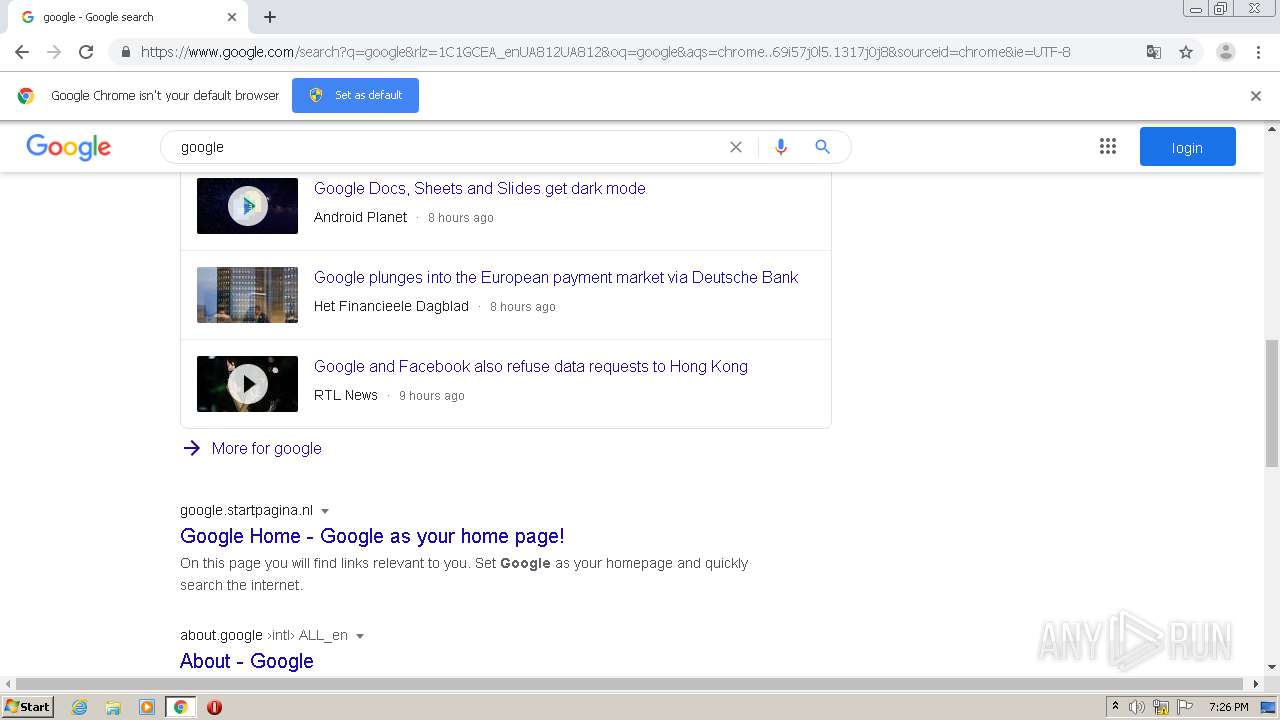Image resolution: width=1280 pixels, height=720 pixels.
Task: Open Chrome's three-dot menu
Action: [x=1258, y=52]
